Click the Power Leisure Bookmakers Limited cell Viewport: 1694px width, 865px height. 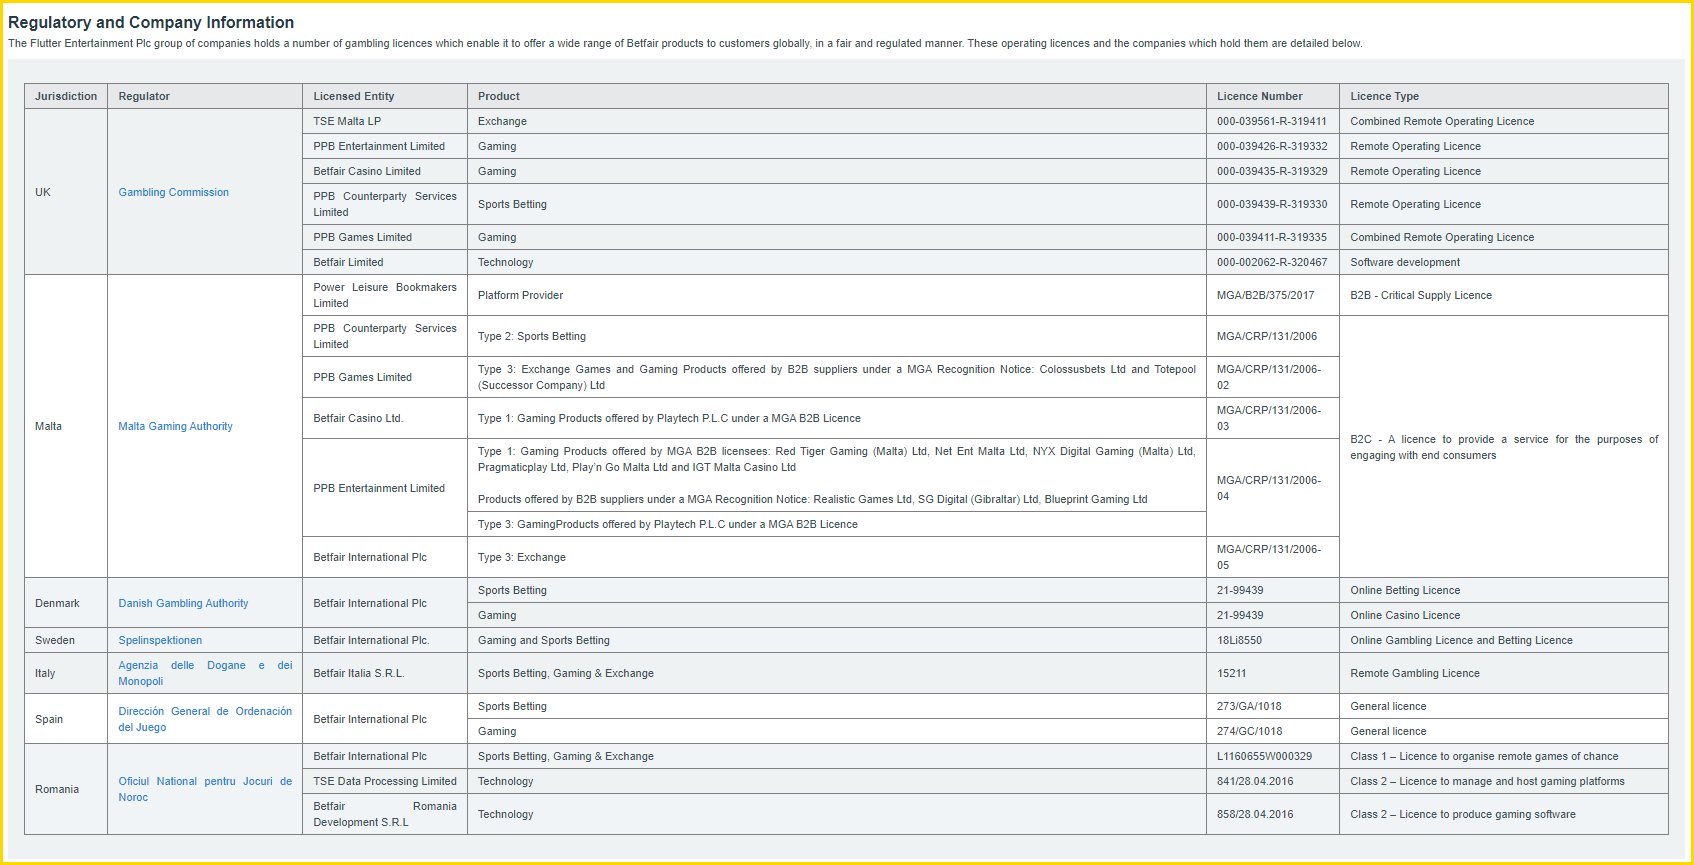(x=385, y=295)
